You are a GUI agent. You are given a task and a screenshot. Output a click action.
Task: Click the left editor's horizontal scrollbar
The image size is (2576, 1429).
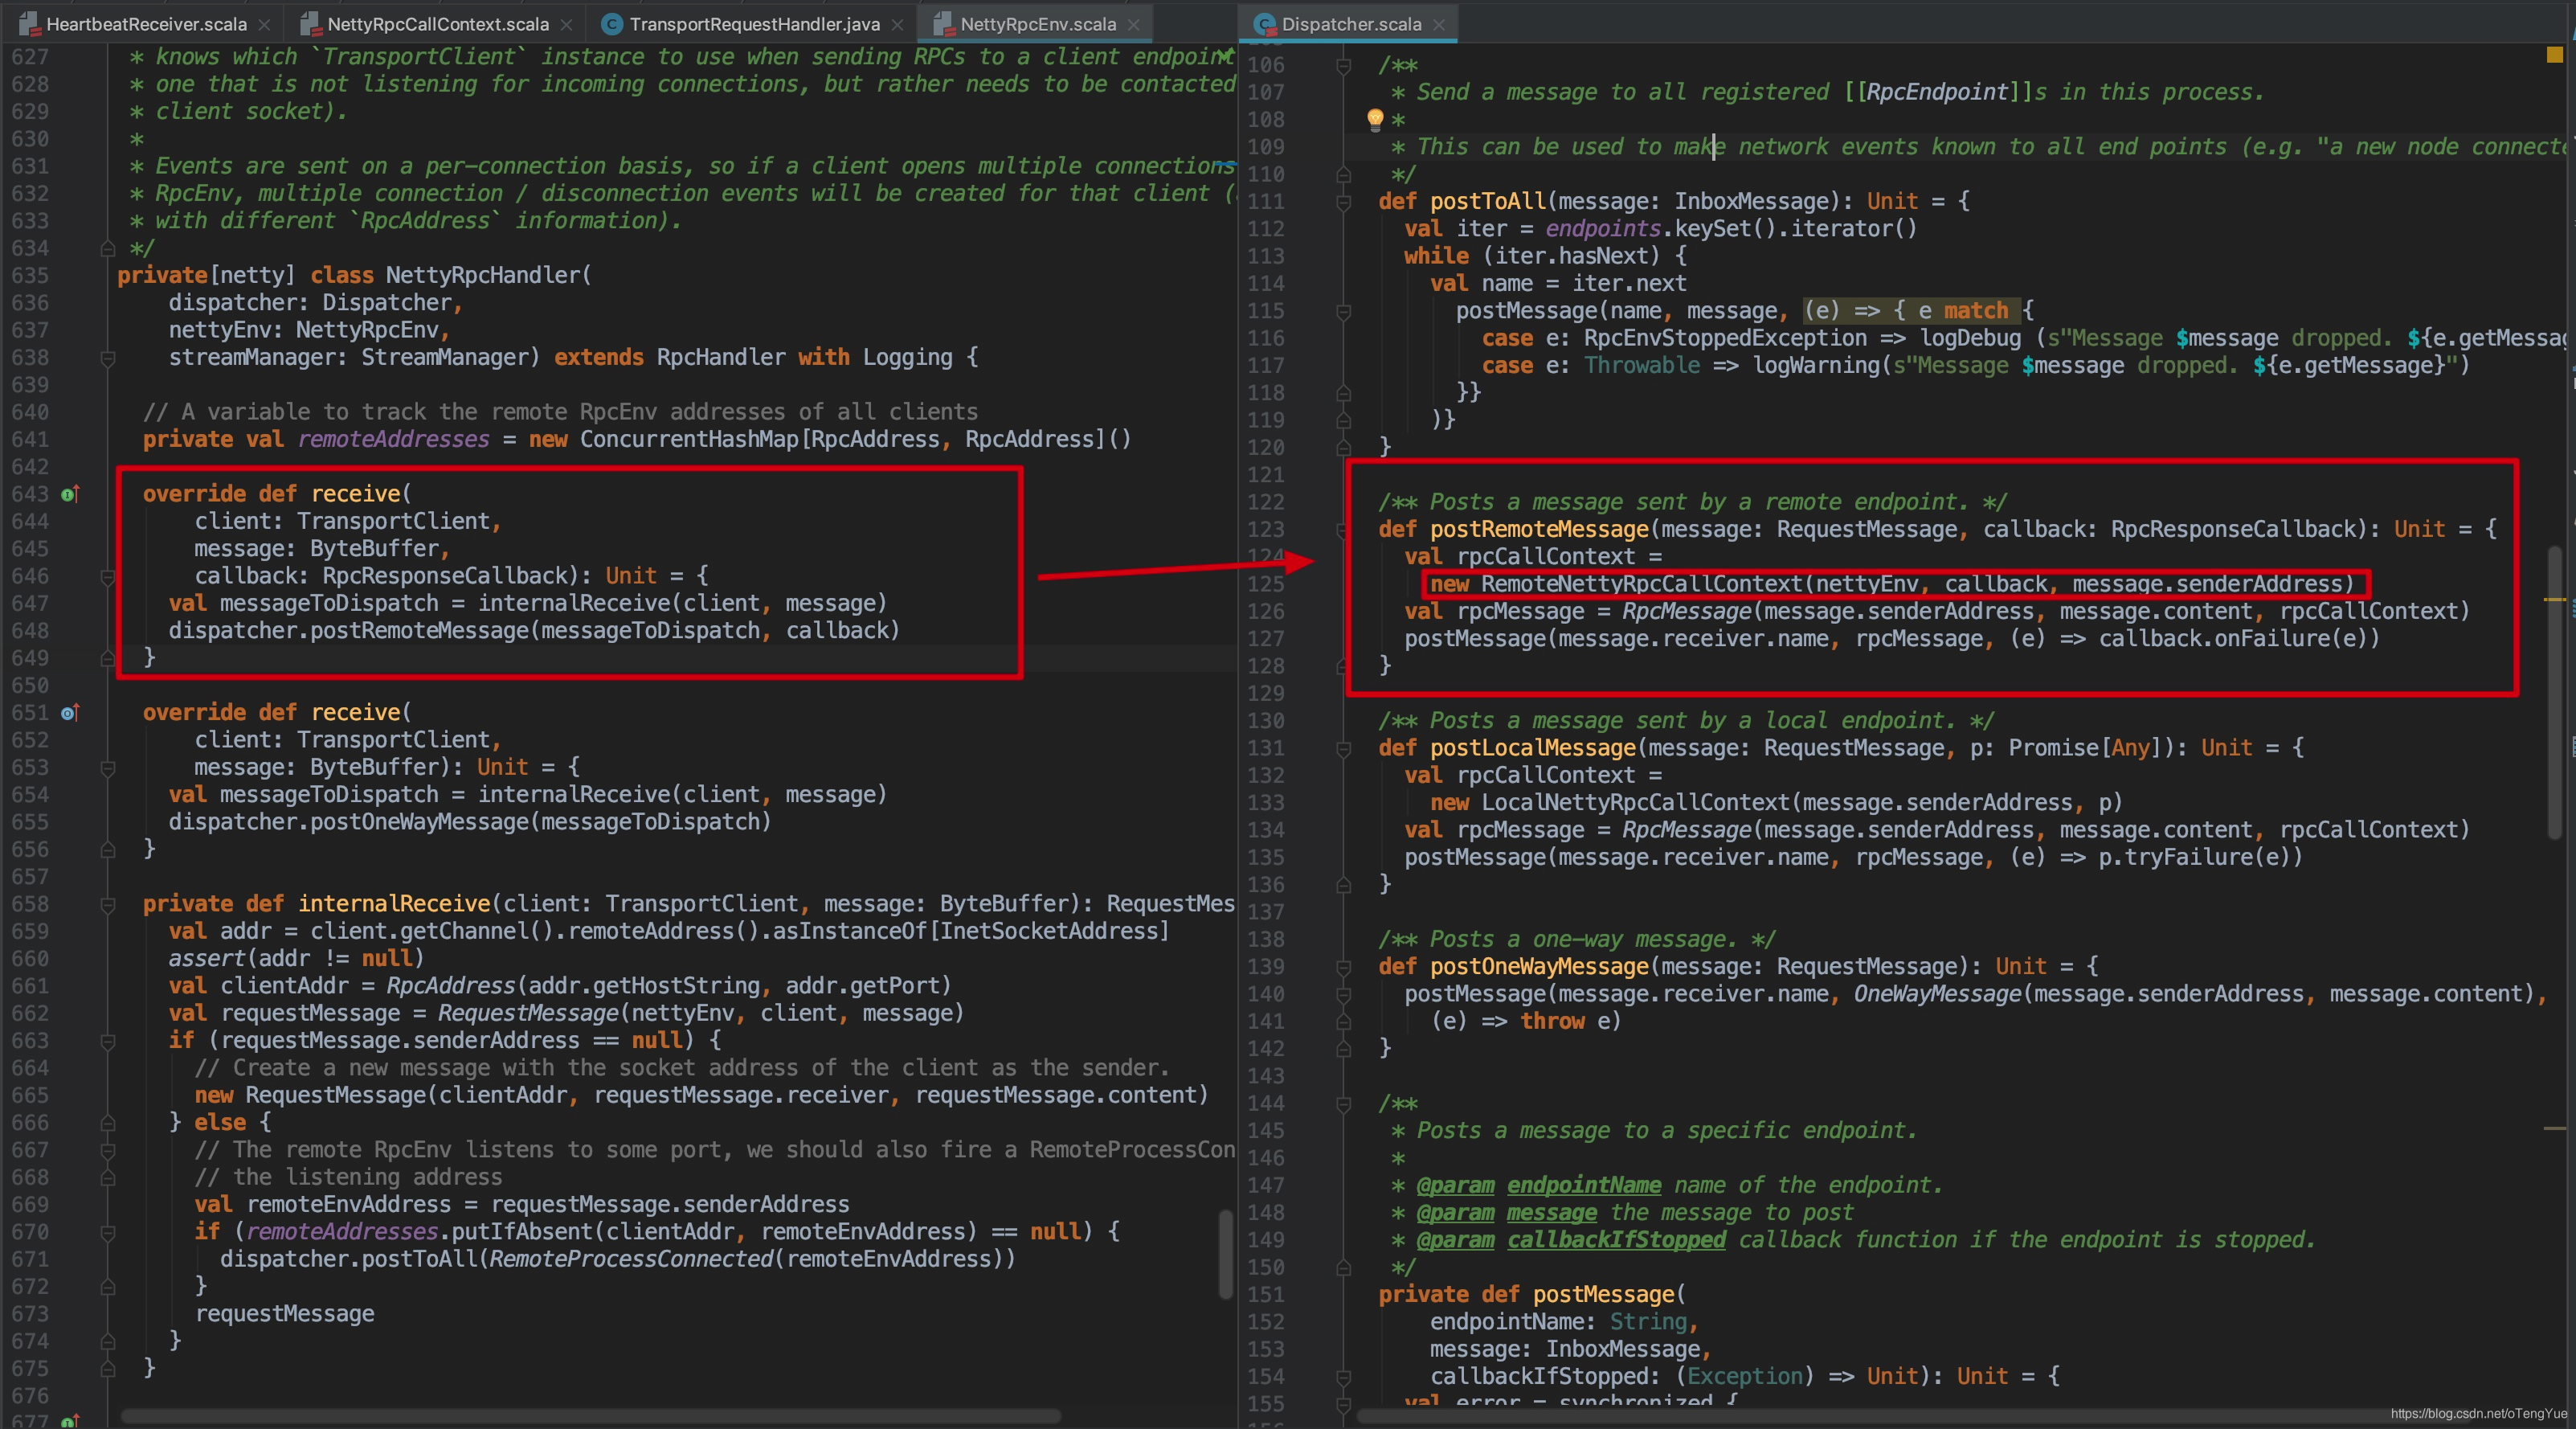coord(590,1416)
